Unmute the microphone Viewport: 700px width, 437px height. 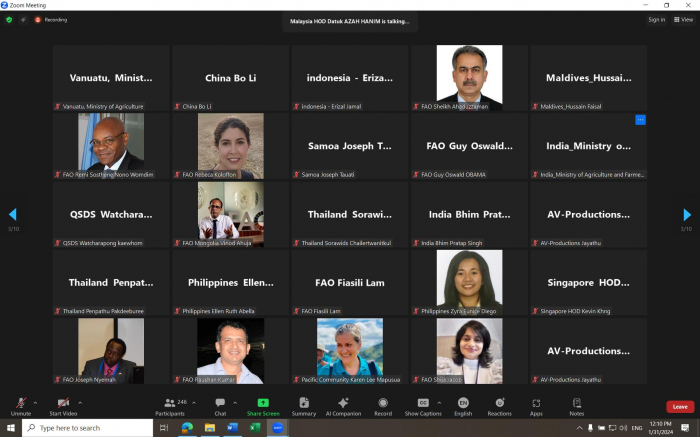tap(20, 404)
